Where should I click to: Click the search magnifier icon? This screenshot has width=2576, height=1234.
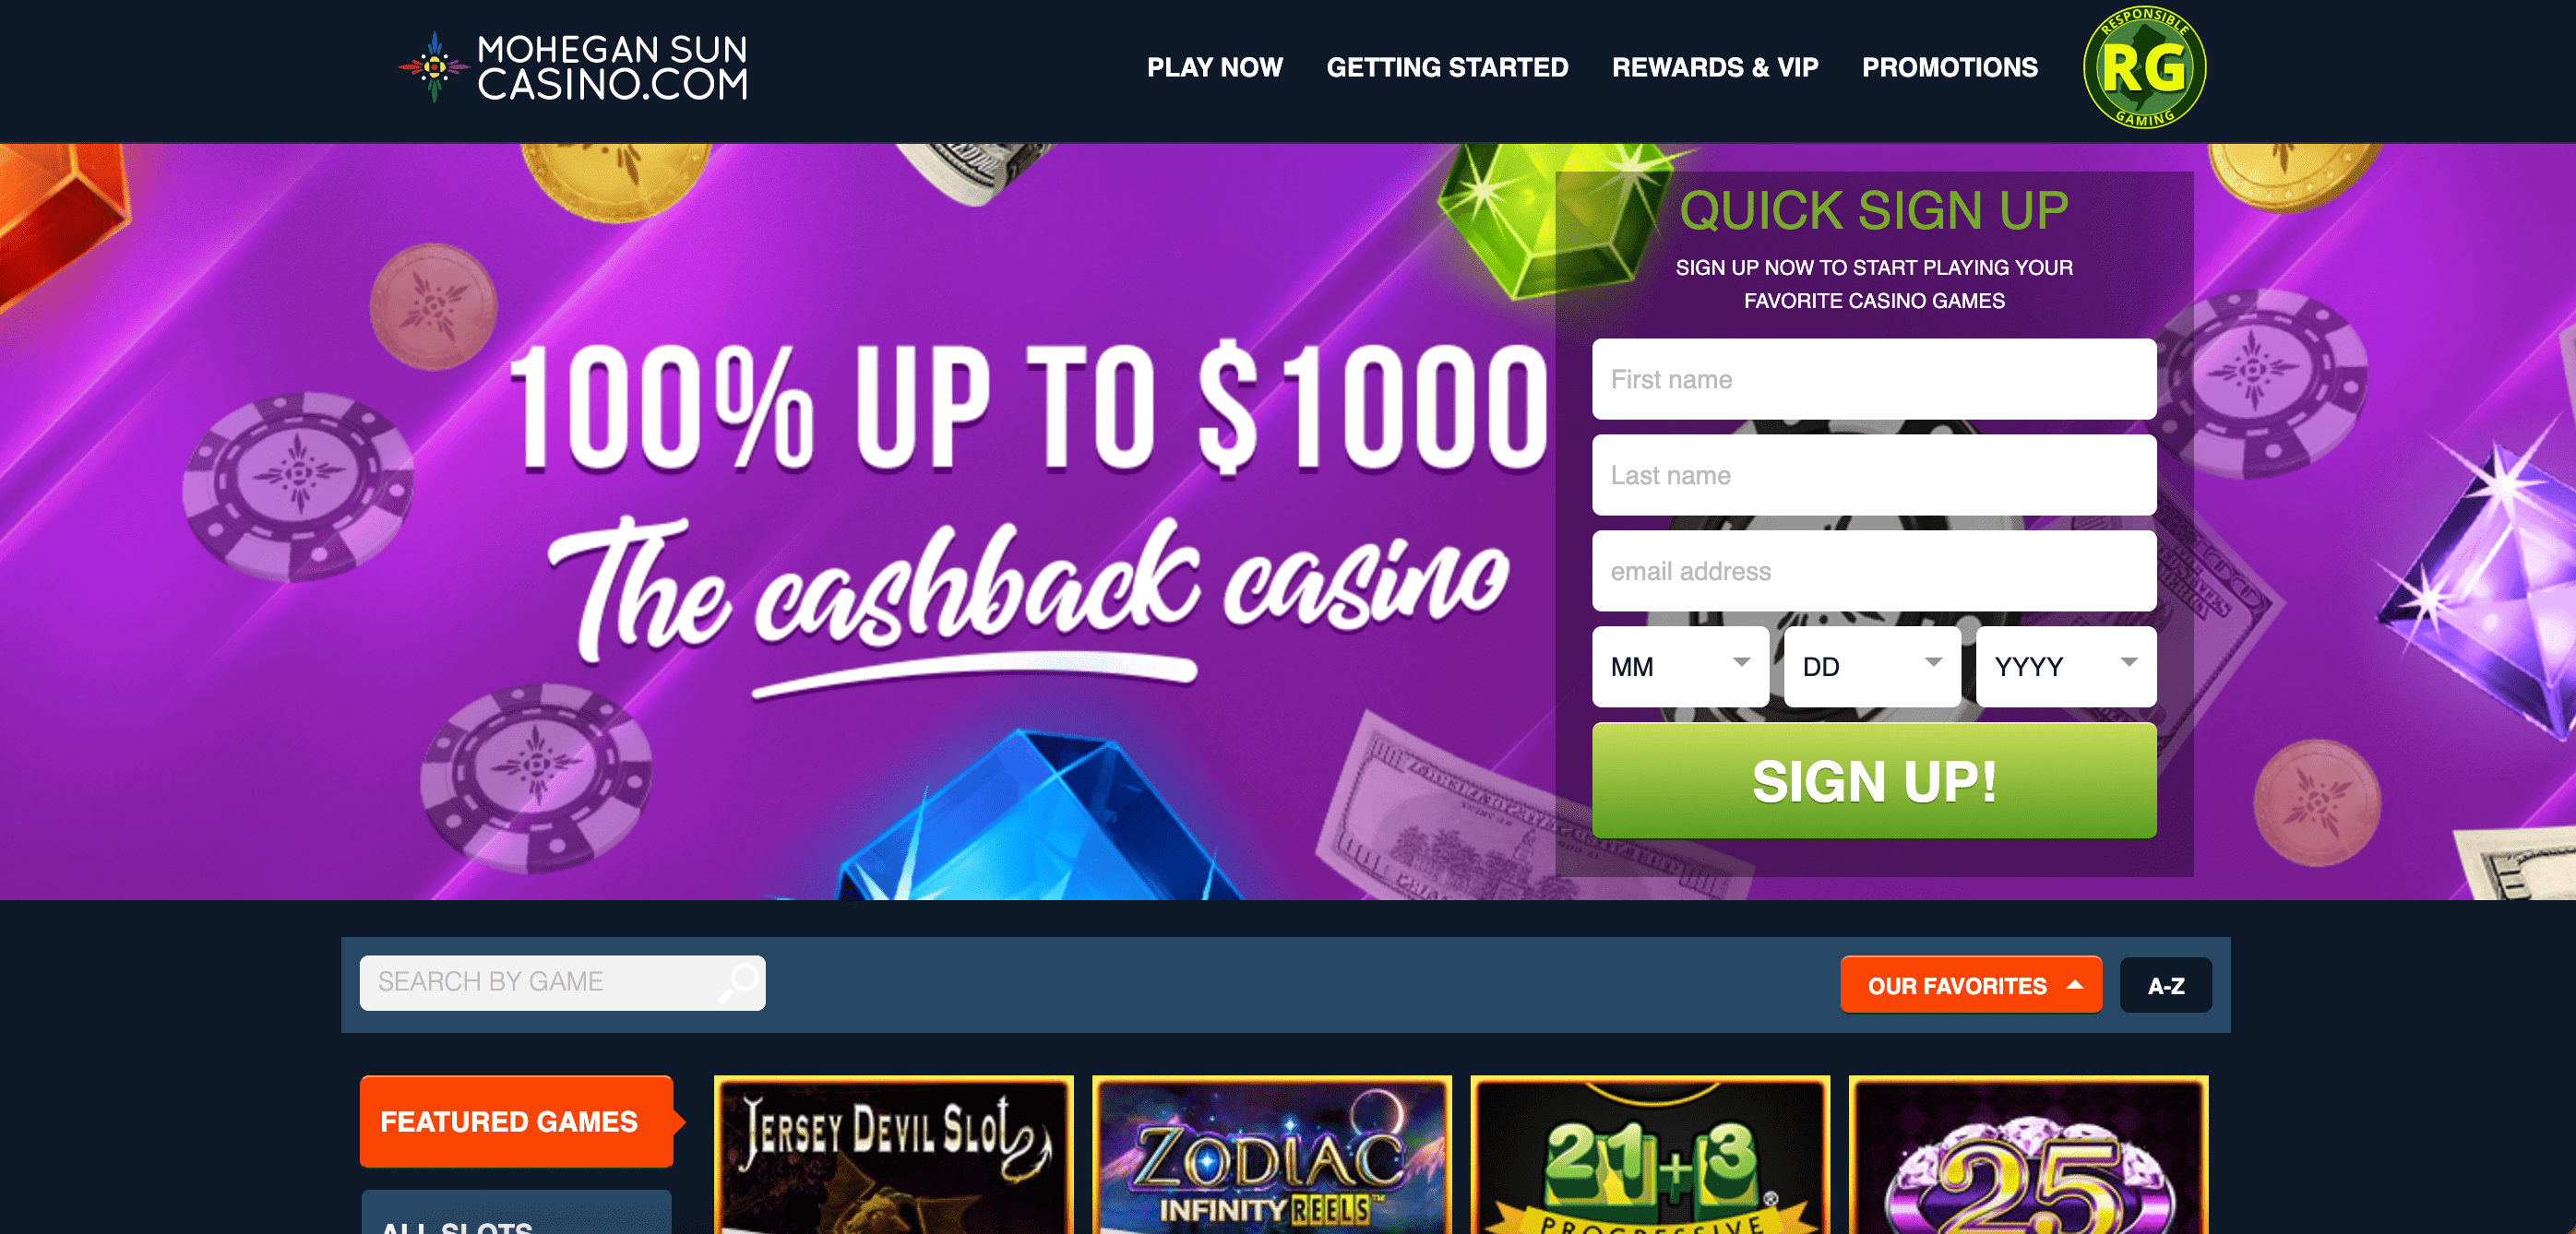click(740, 981)
